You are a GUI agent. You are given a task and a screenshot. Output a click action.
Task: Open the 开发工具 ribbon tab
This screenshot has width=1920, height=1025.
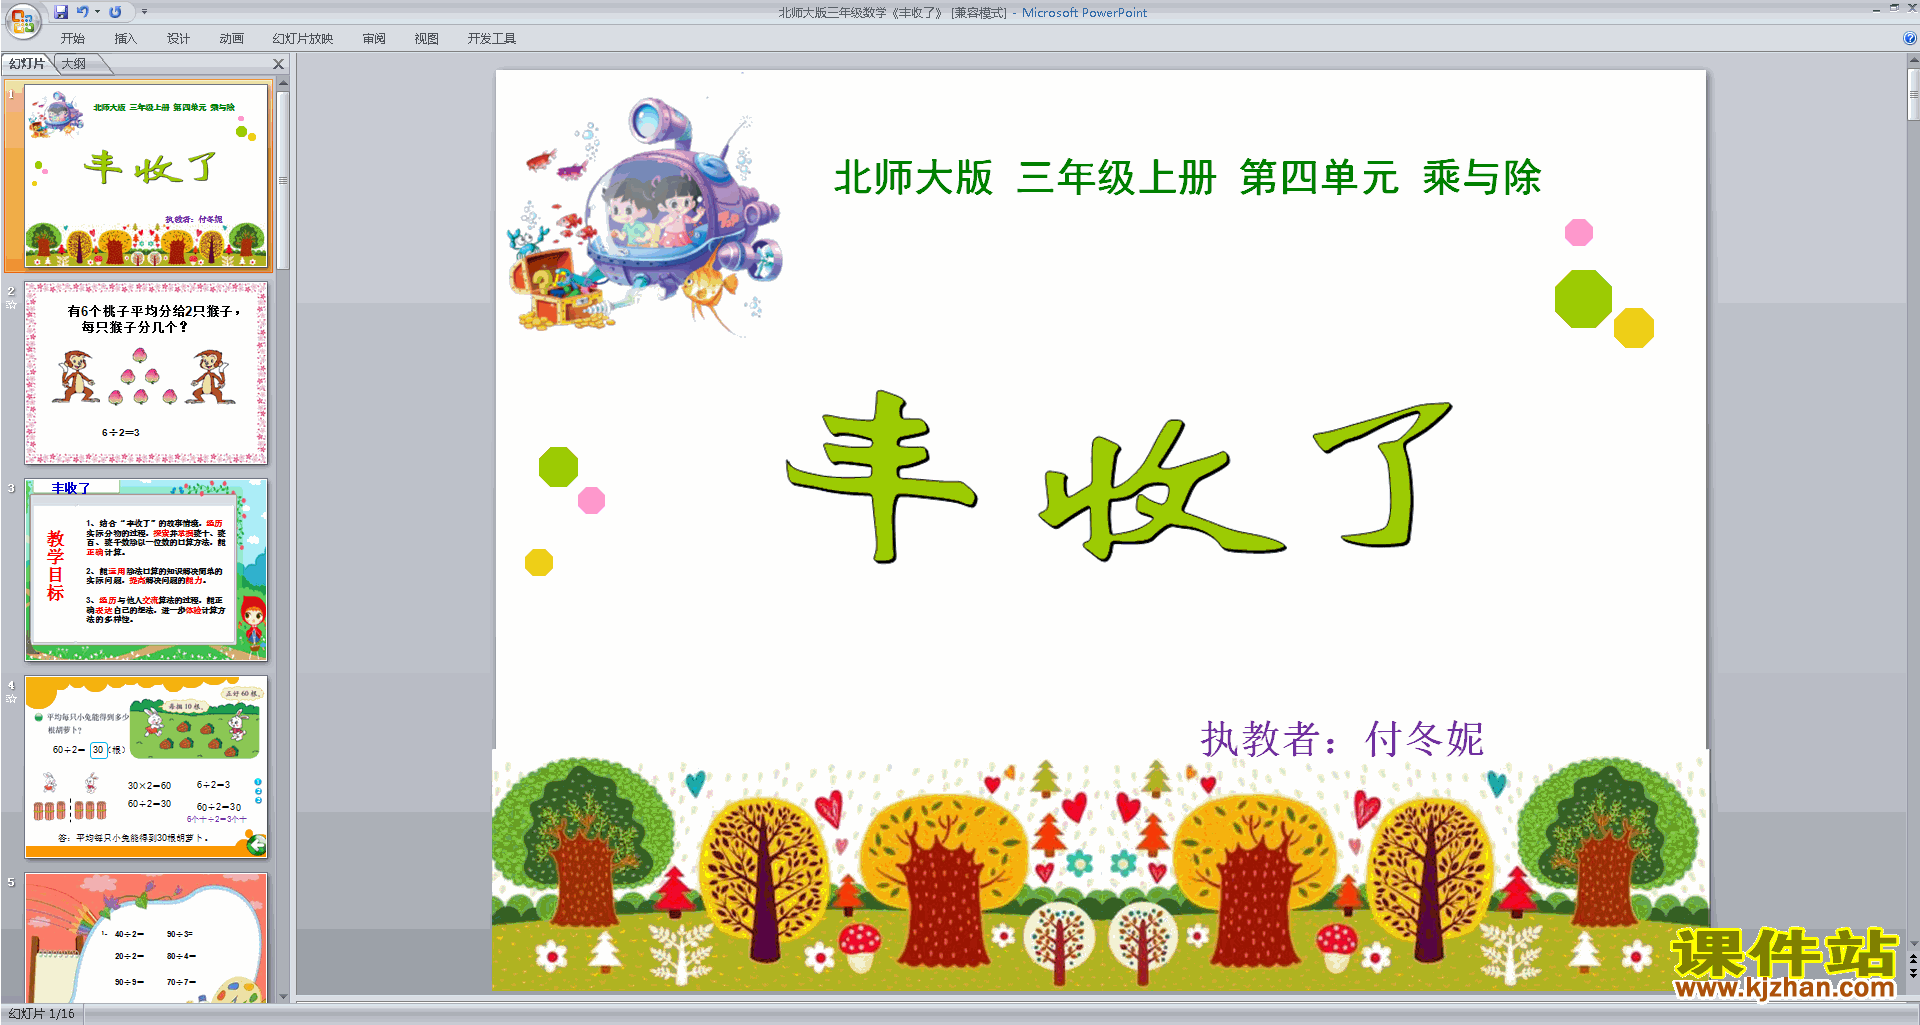(491, 39)
